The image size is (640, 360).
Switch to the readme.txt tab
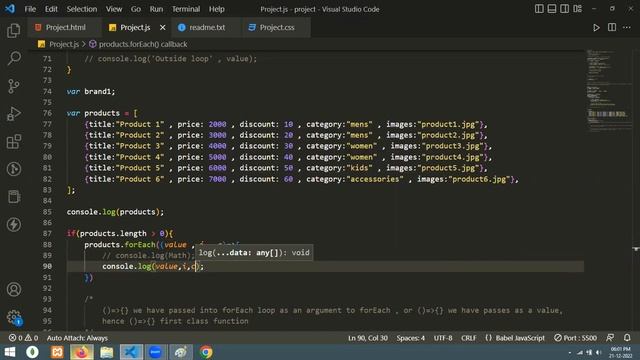pyautogui.click(x=207, y=27)
